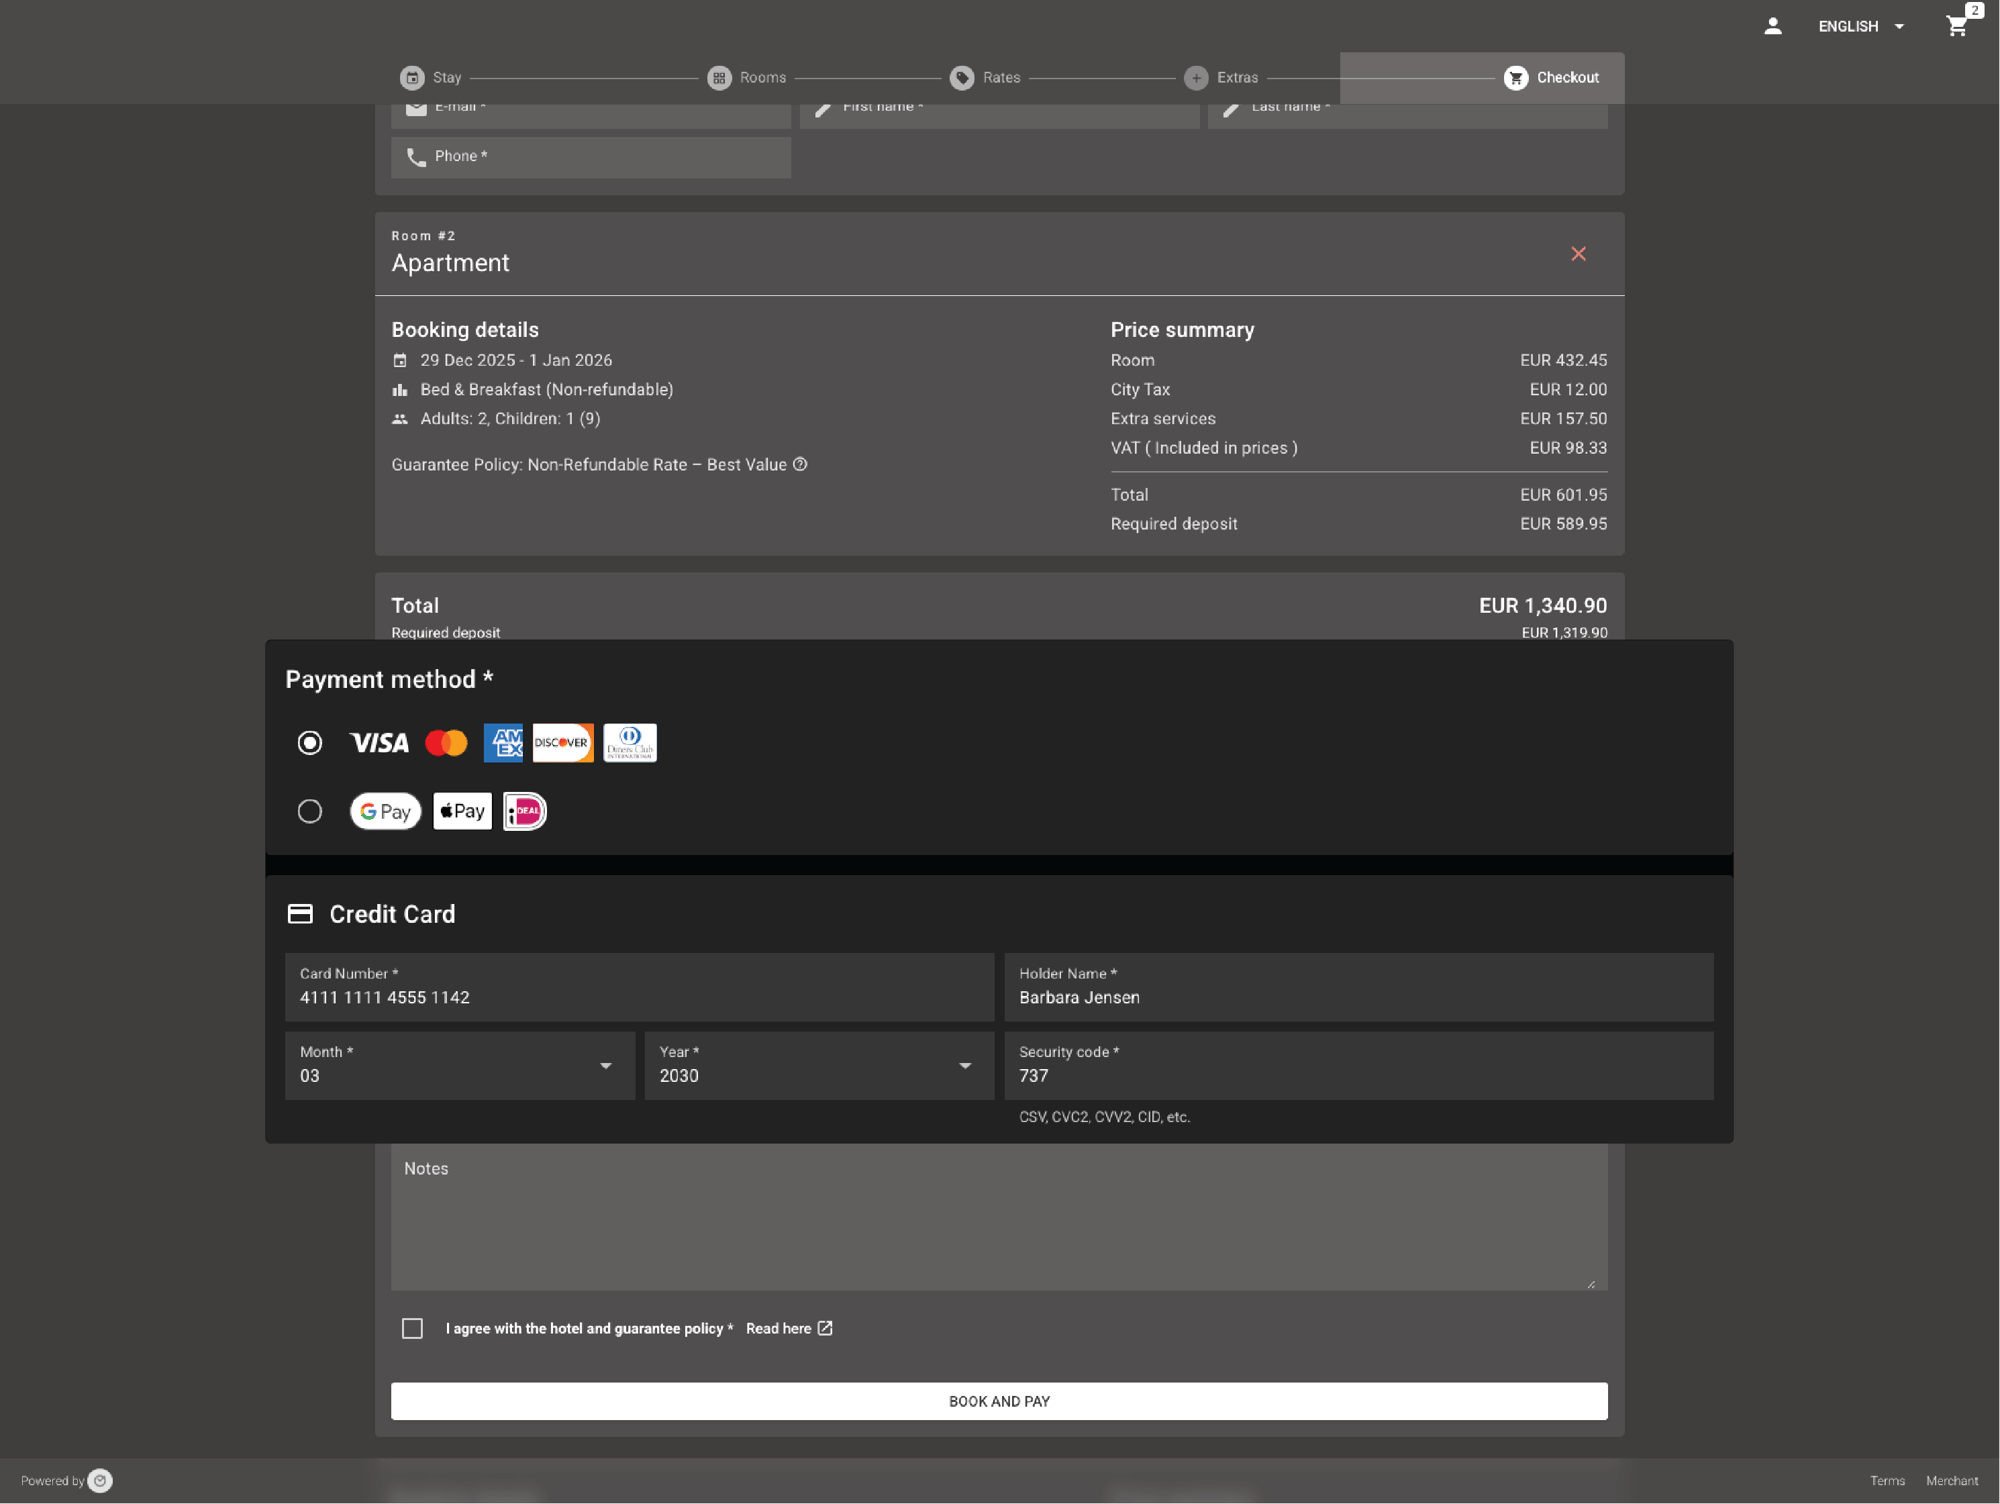
Task: Click the account profile icon
Action: 1773,26
